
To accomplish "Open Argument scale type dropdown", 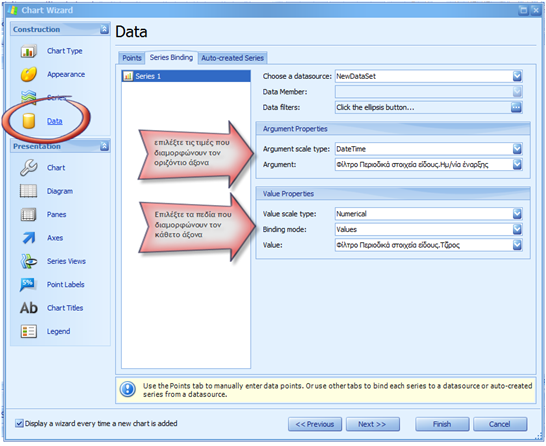I will 517,149.
